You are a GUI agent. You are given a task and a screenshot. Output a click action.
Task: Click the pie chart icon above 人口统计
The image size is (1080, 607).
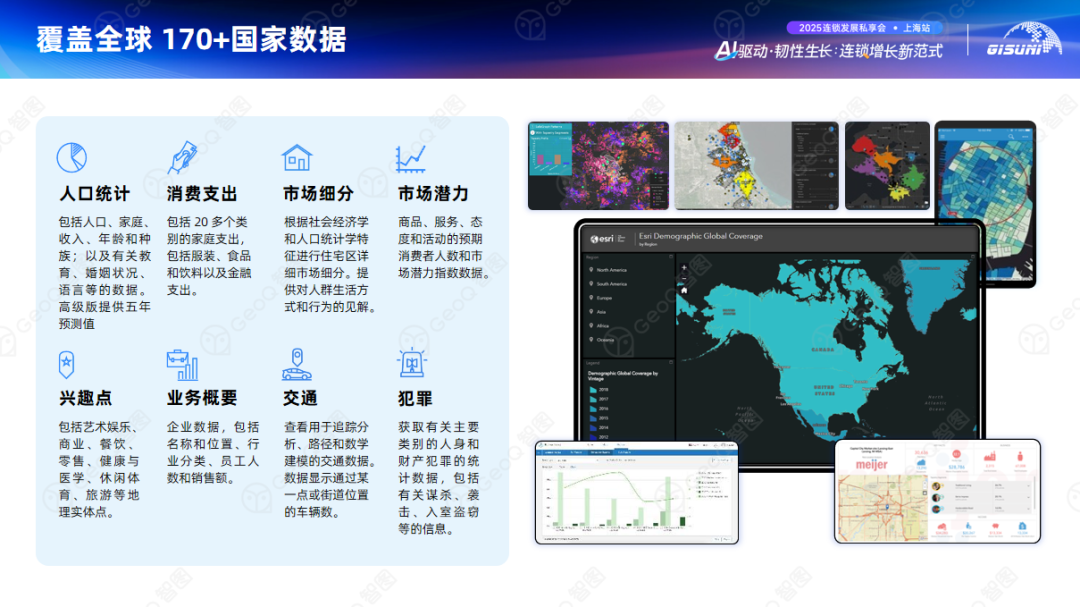point(72,158)
